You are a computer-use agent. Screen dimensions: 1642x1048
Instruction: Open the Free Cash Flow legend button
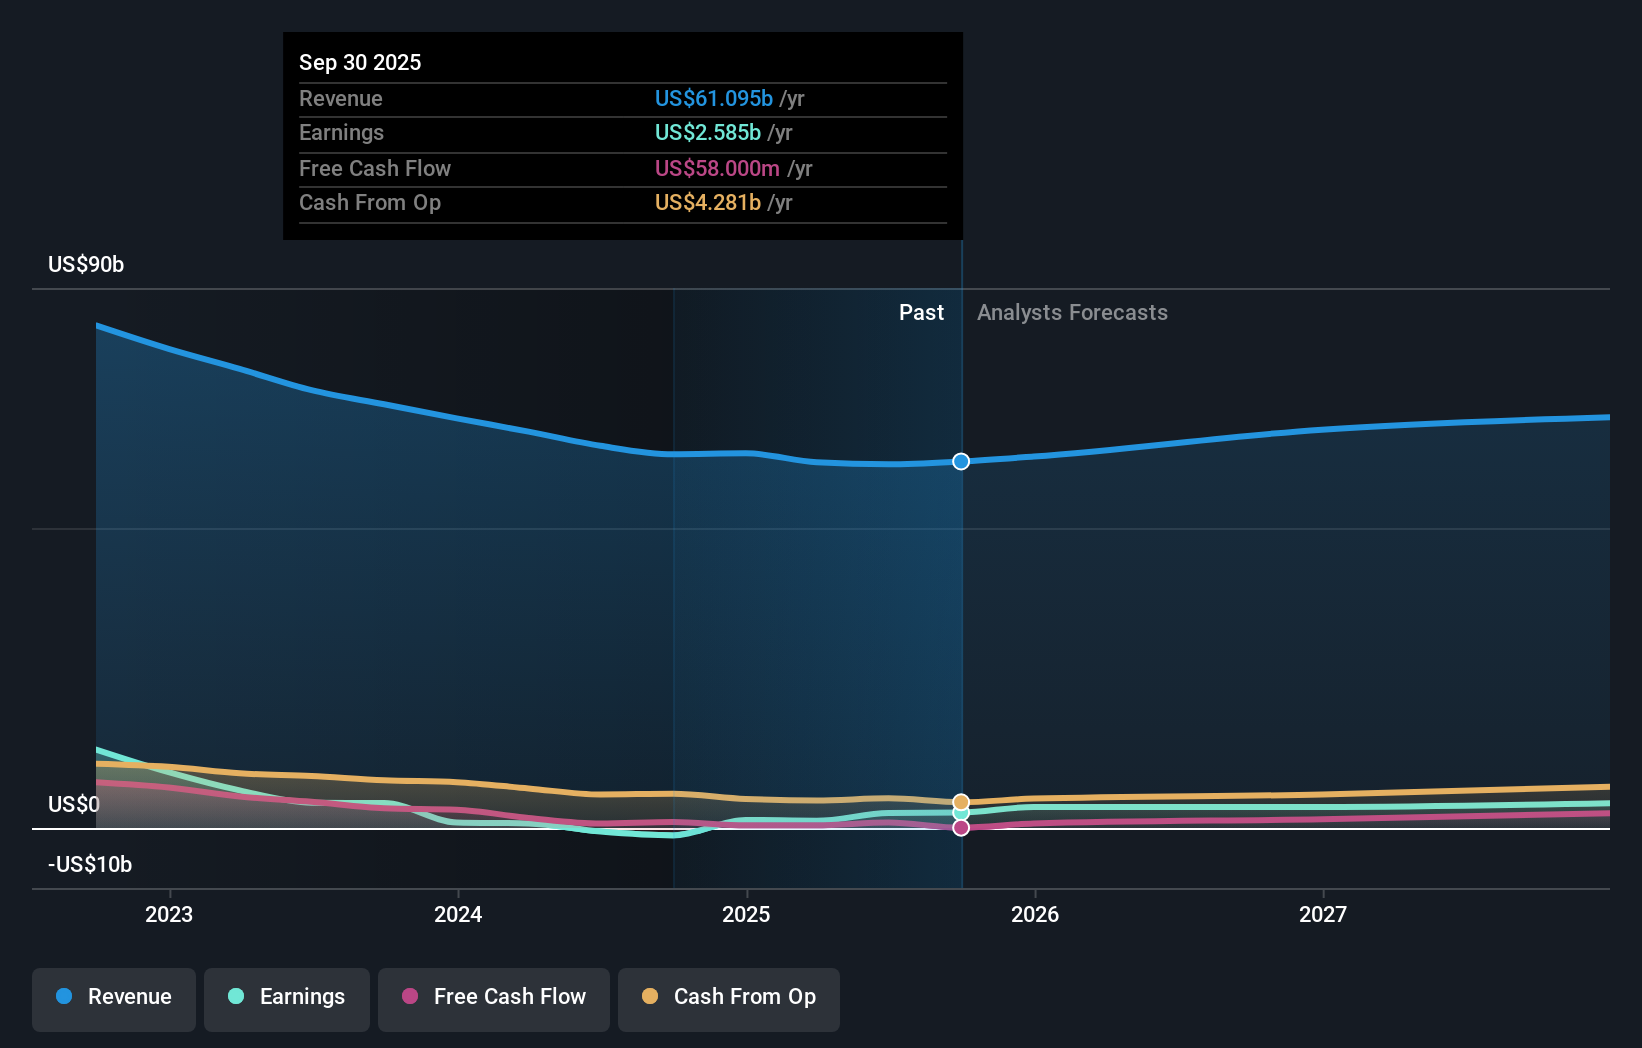click(x=493, y=997)
